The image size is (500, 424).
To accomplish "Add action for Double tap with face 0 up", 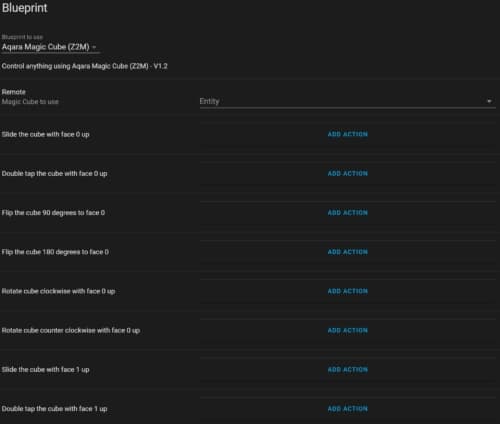I will [347, 174].
